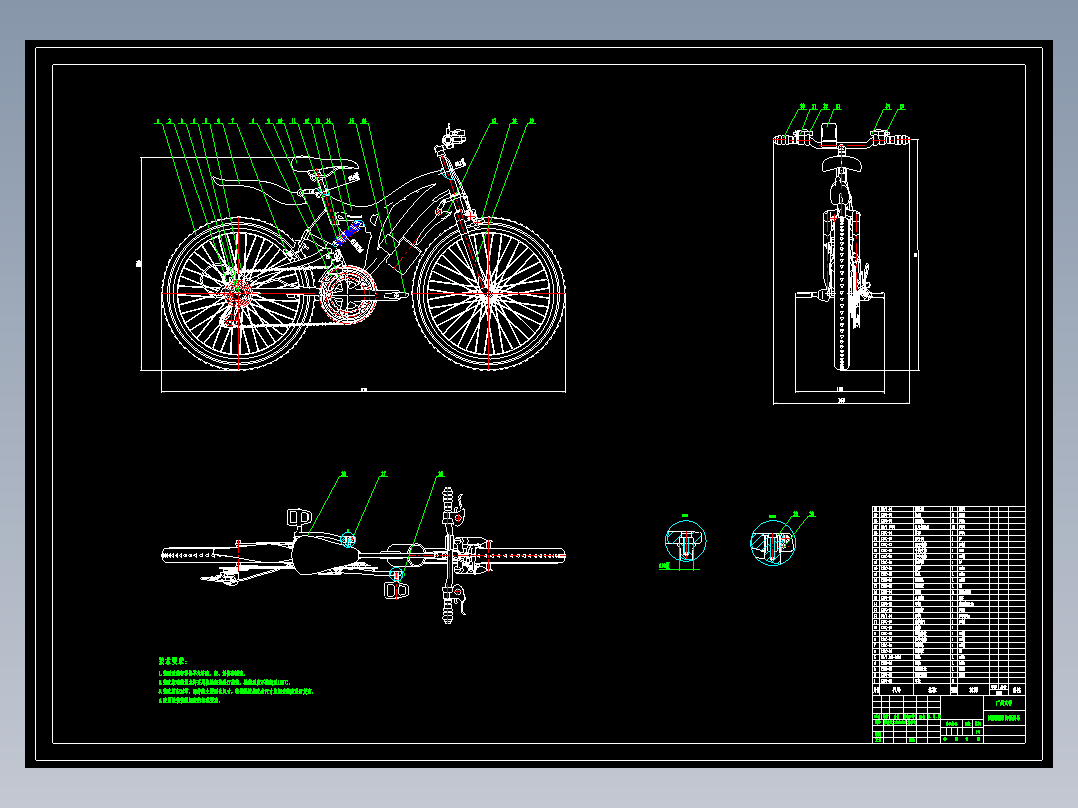This screenshot has height=808, width=1078.
Task: Click the lower pedal in the top view
Action: (396, 591)
